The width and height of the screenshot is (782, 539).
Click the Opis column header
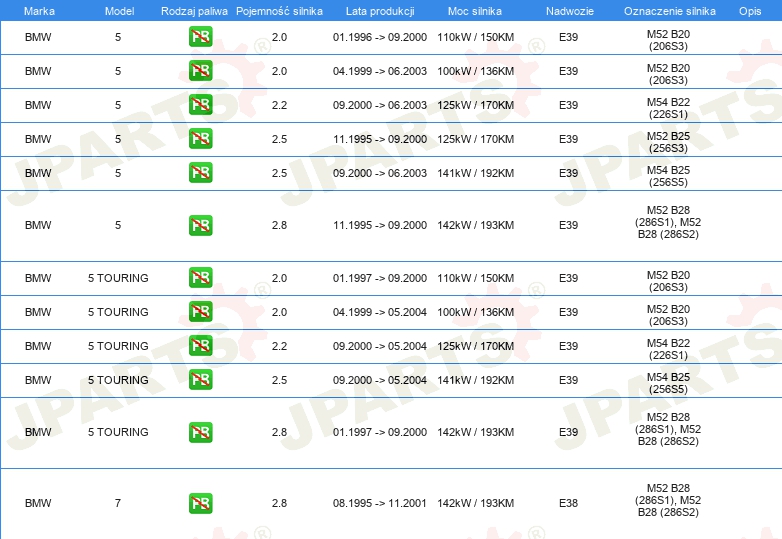coord(750,11)
